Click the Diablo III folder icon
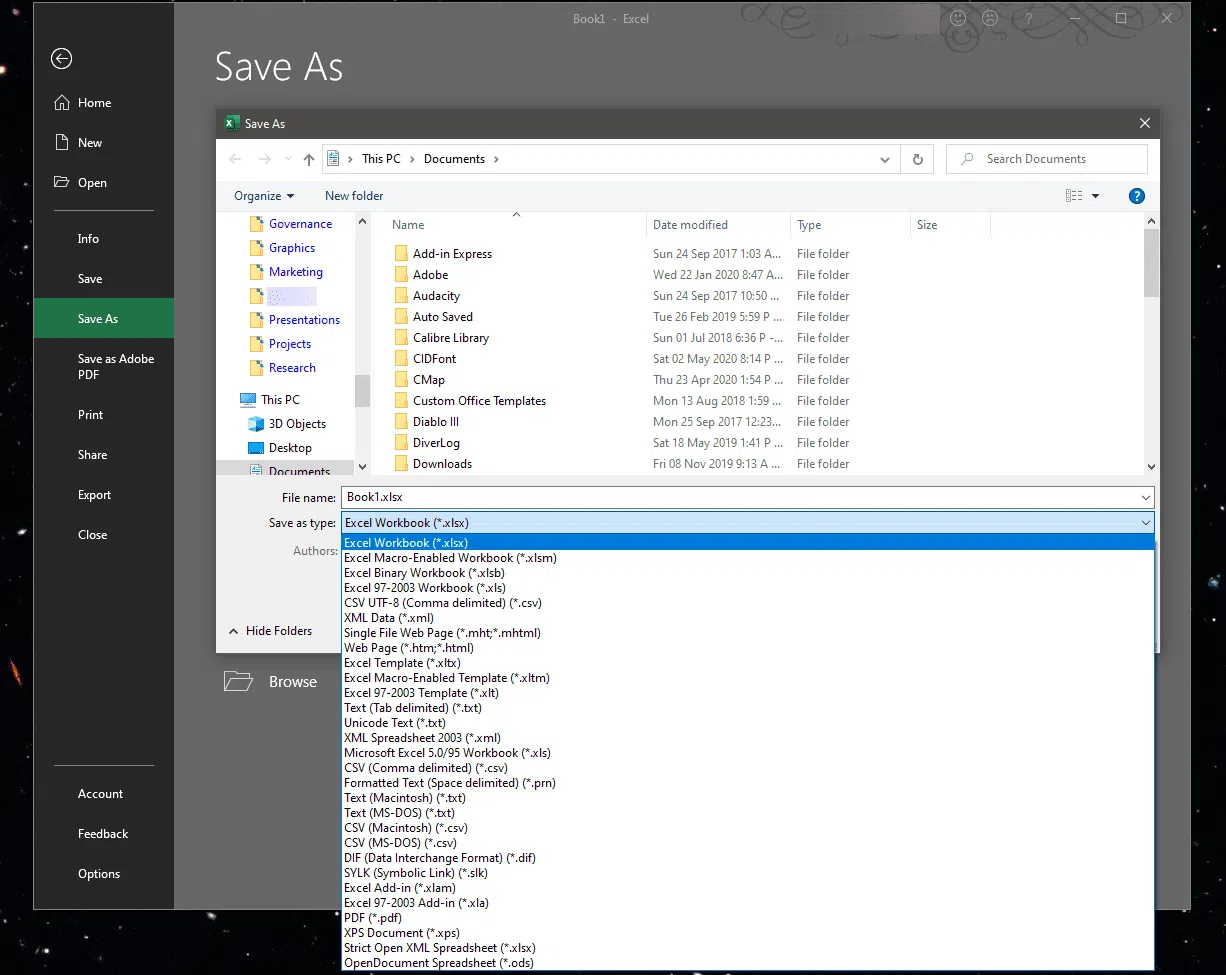This screenshot has height=975, width=1226. [401, 422]
